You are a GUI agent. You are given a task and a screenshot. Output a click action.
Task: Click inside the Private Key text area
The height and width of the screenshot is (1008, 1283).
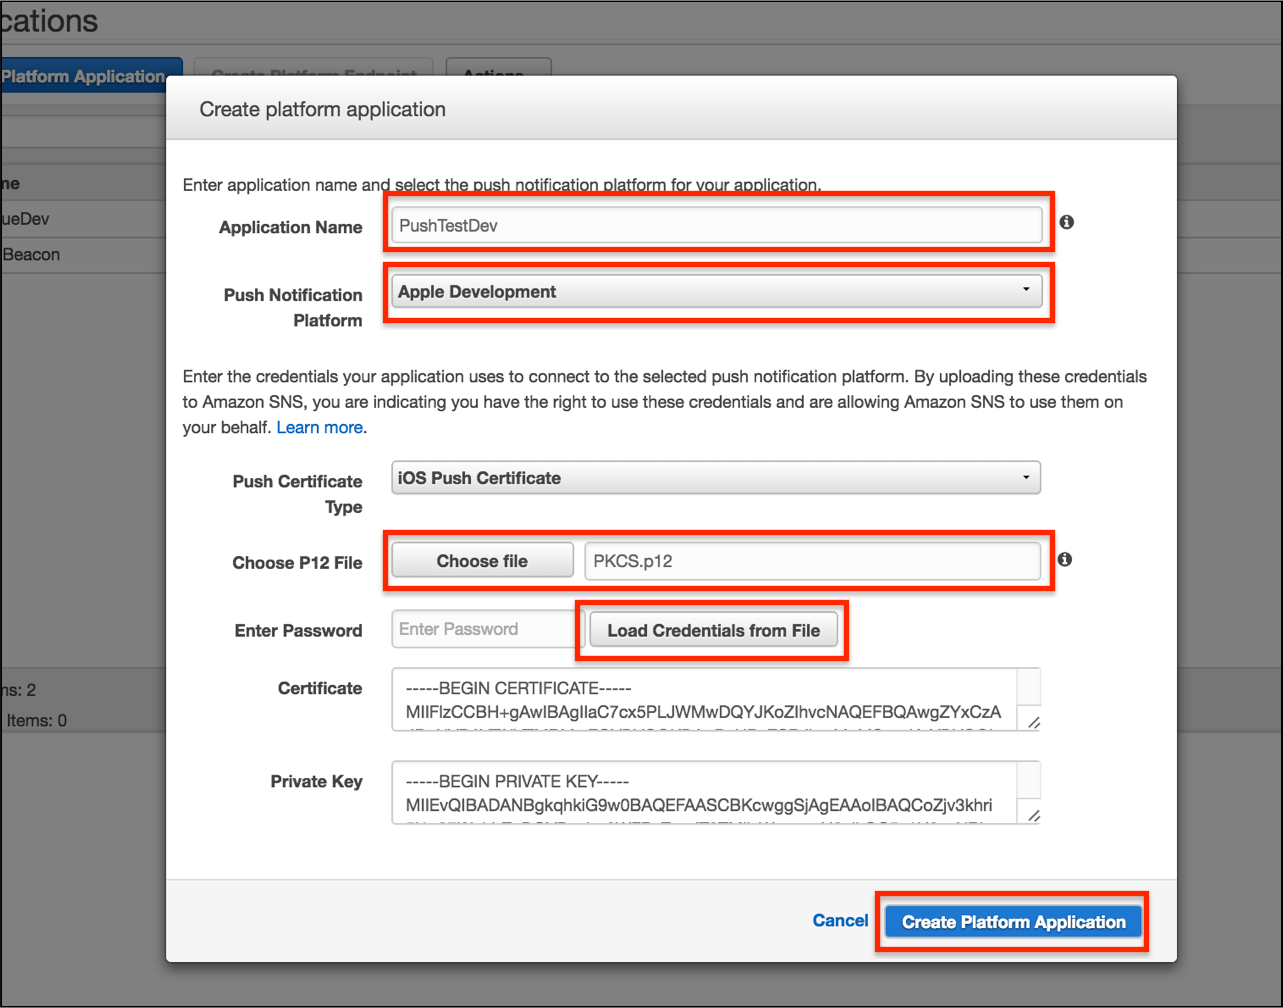click(x=700, y=793)
